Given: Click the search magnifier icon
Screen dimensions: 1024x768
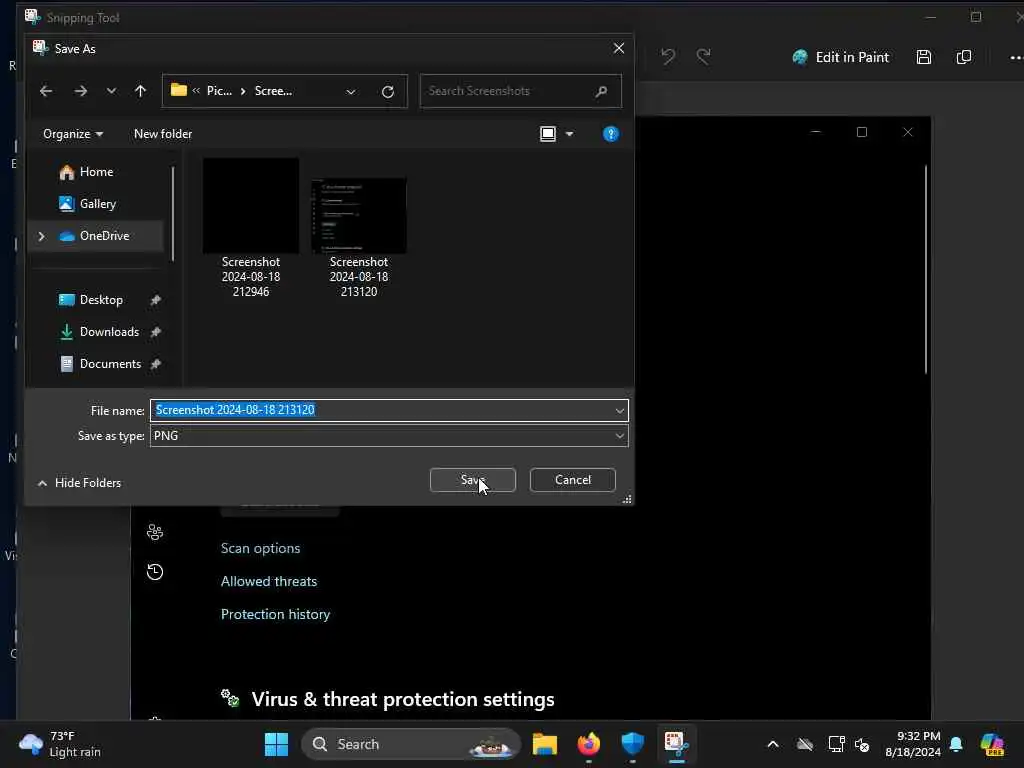Looking at the screenshot, I should [601, 91].
